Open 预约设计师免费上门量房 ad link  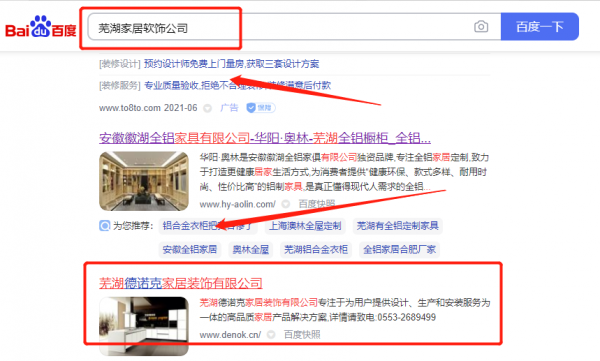pos(231,64)
